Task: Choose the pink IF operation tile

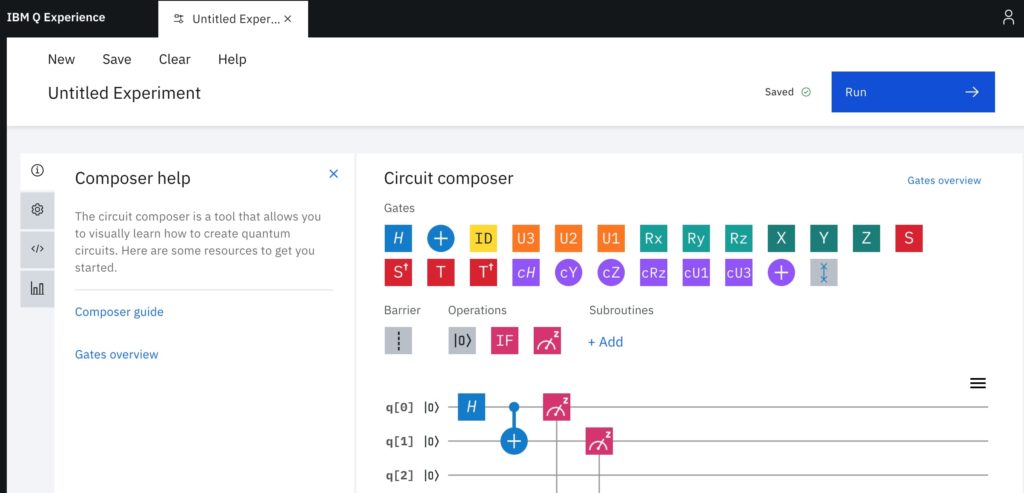Action: pos(505,340)
